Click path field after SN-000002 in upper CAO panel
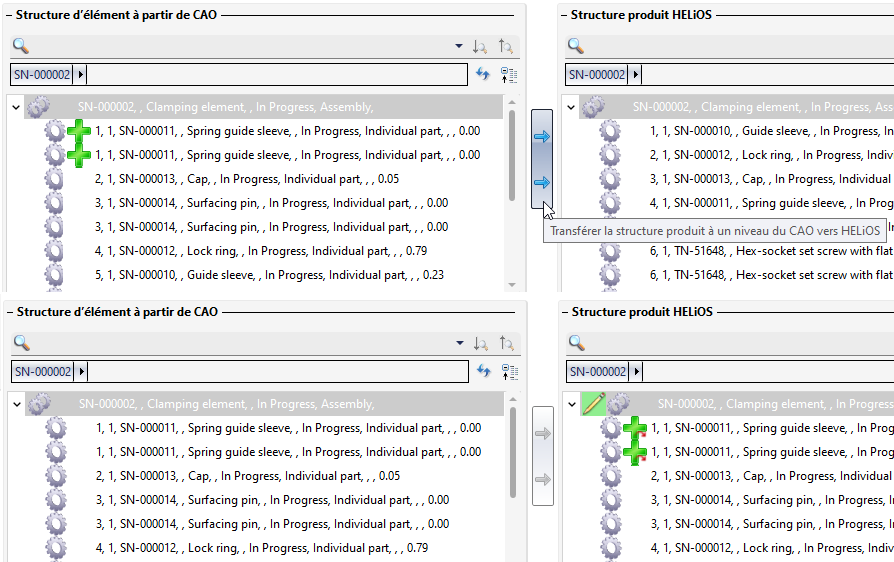 click(277, 75)
